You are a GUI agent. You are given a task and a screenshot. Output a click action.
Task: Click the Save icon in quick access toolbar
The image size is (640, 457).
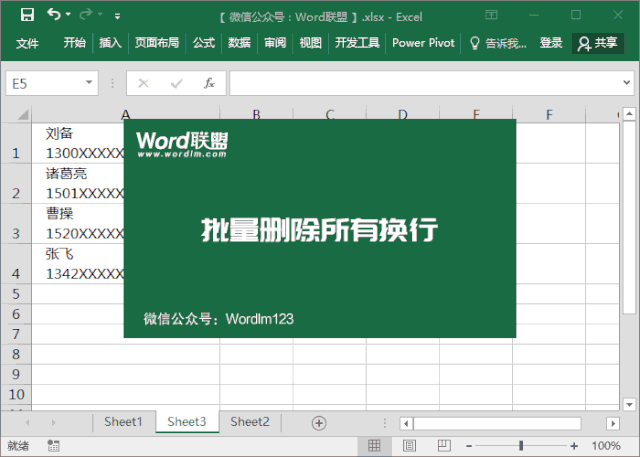click(27, 15)
